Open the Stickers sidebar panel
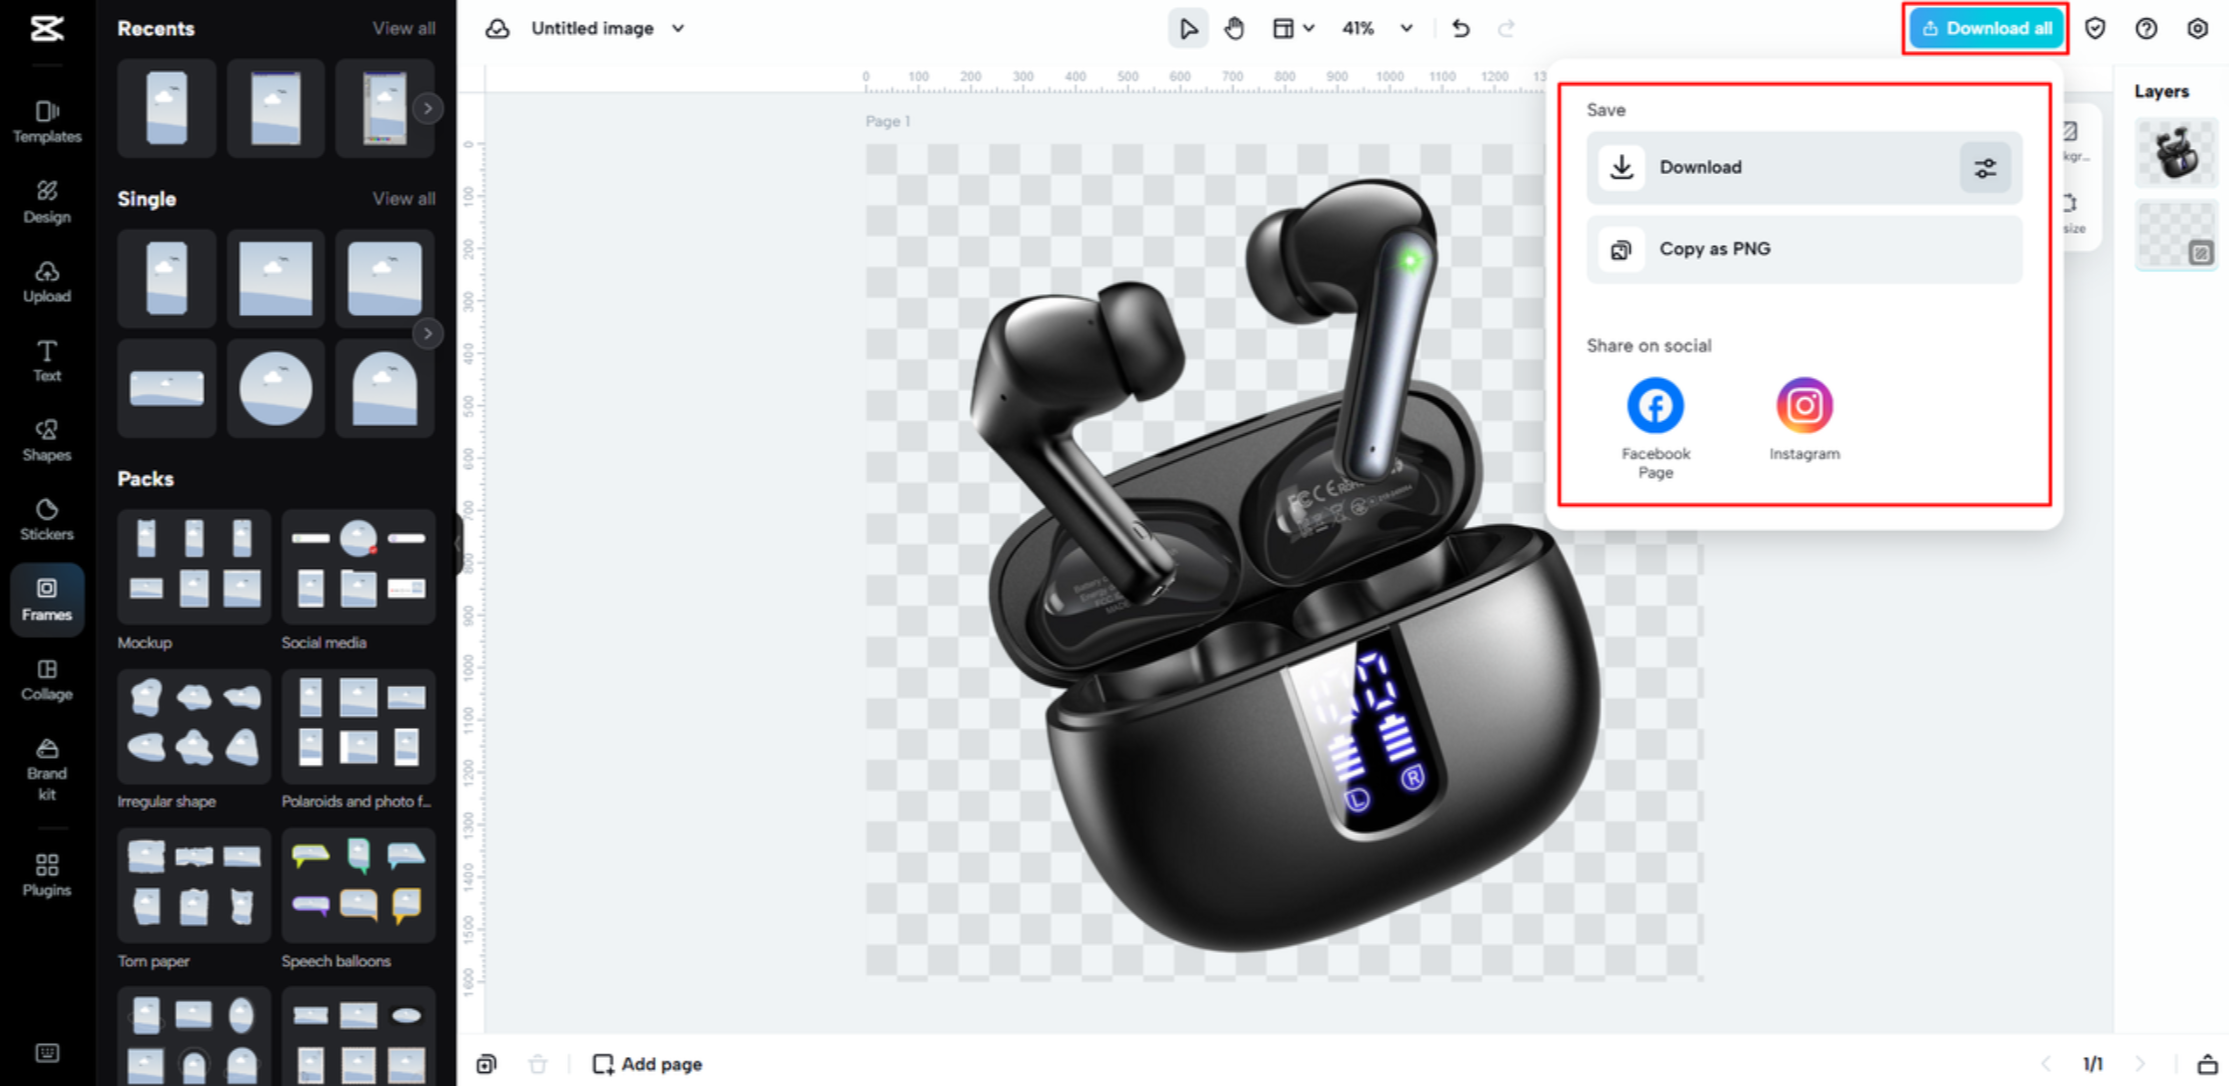Image resolution: width=2229 pixels, height=1086 pixels. click(x=47, y=519)
